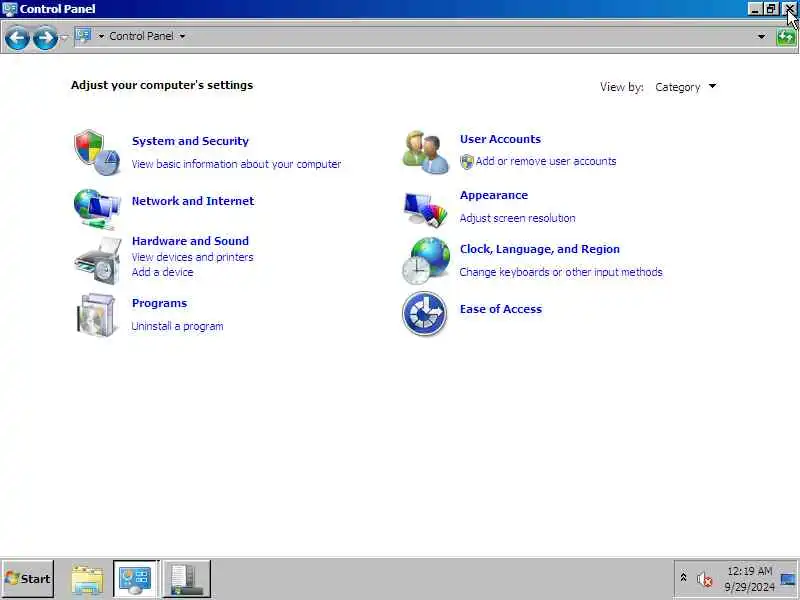Open System and Security heading link

190,141
